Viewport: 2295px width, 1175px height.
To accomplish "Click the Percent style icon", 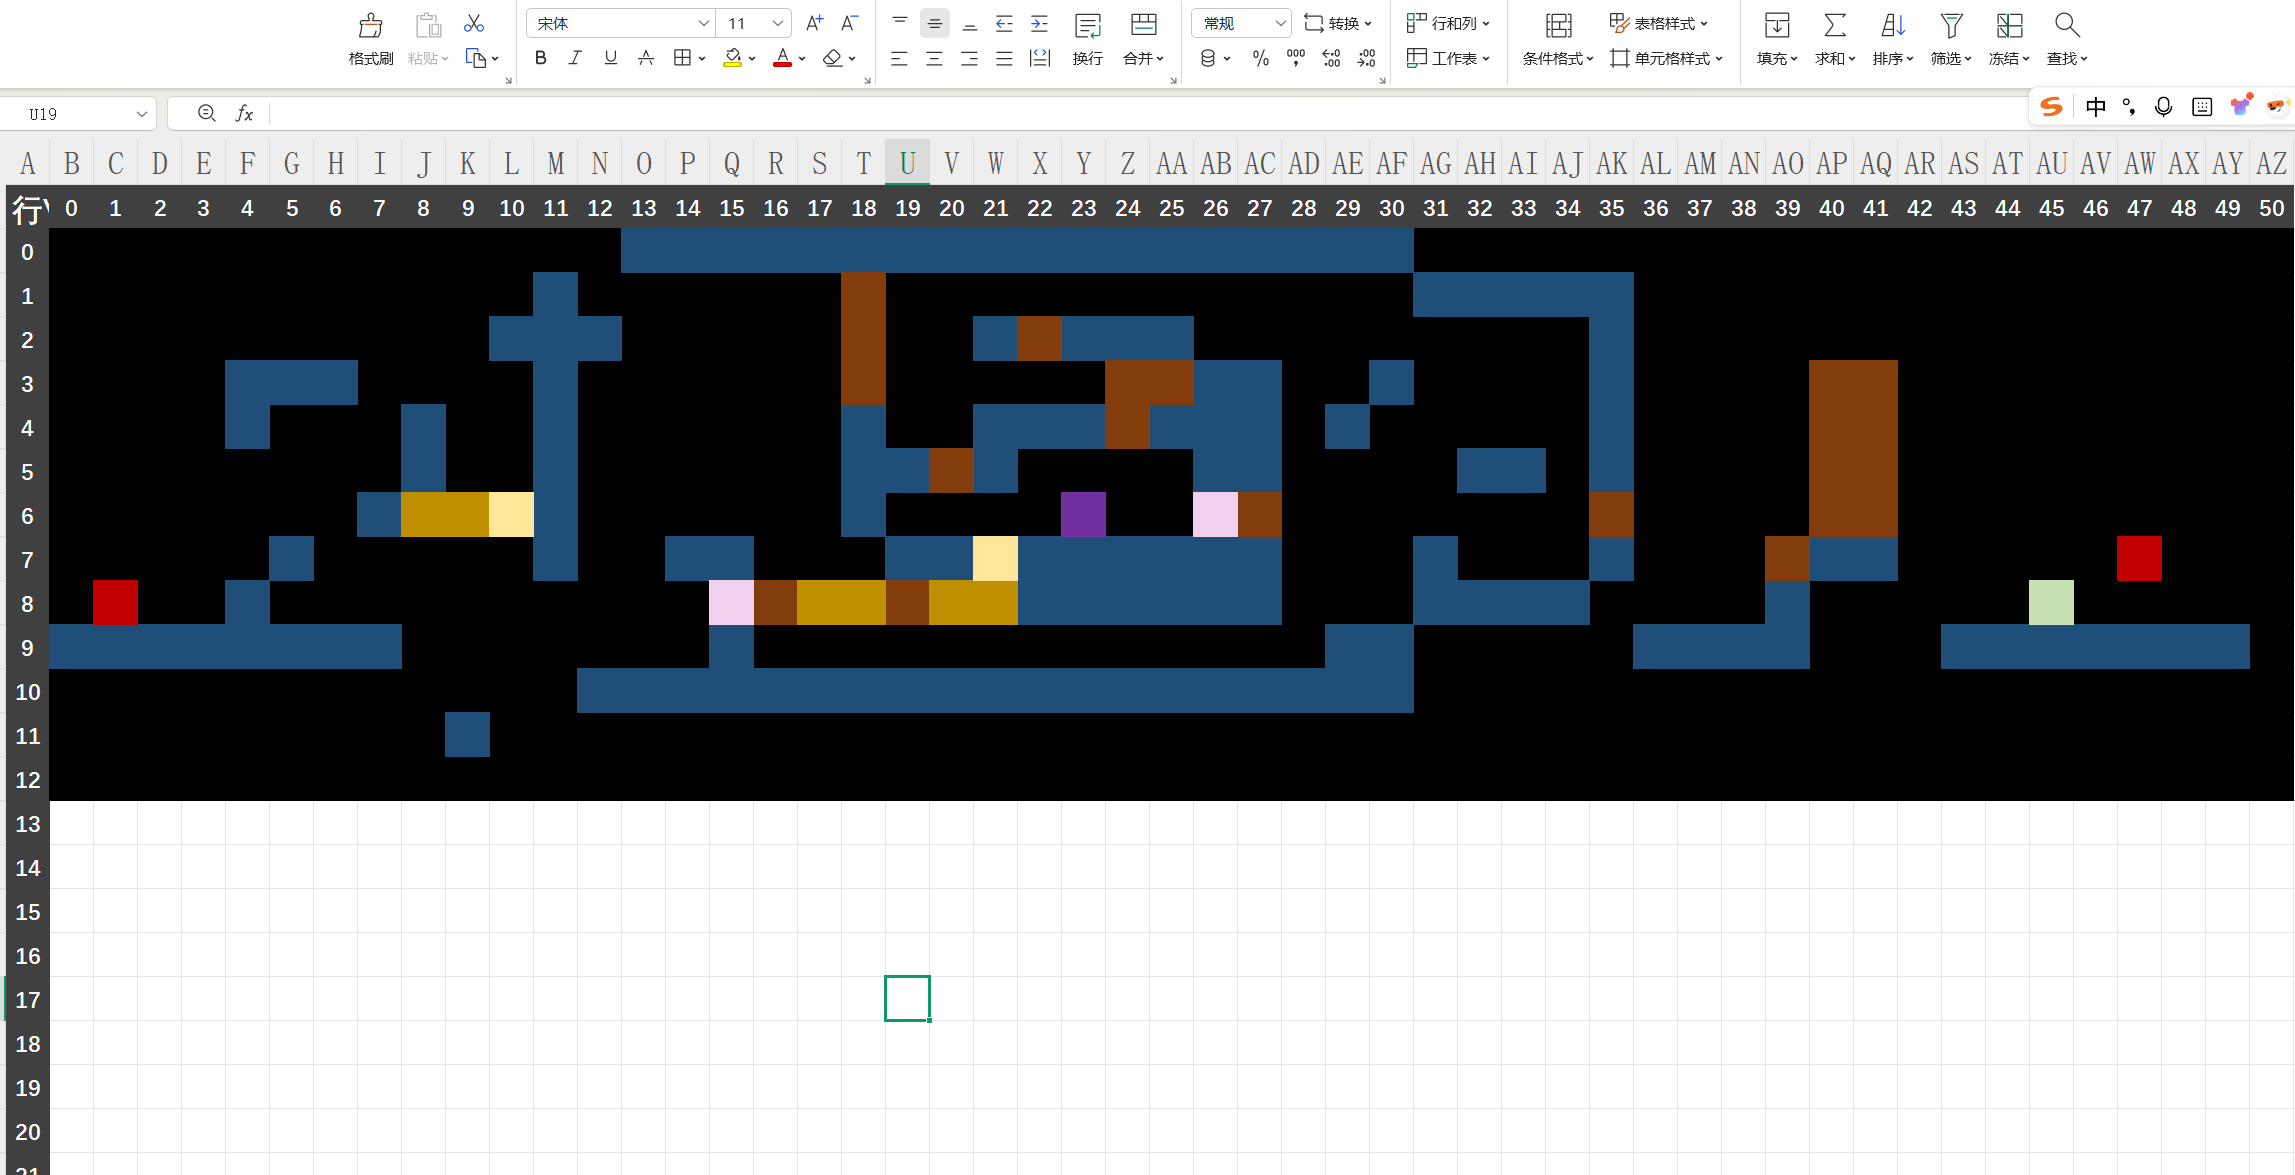I will tap(1260, 59).
